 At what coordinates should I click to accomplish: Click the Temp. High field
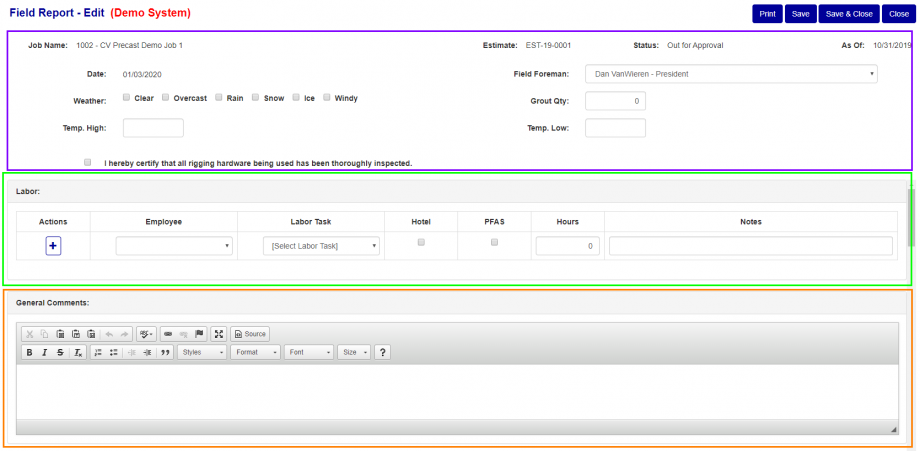[x=153, y=128]
